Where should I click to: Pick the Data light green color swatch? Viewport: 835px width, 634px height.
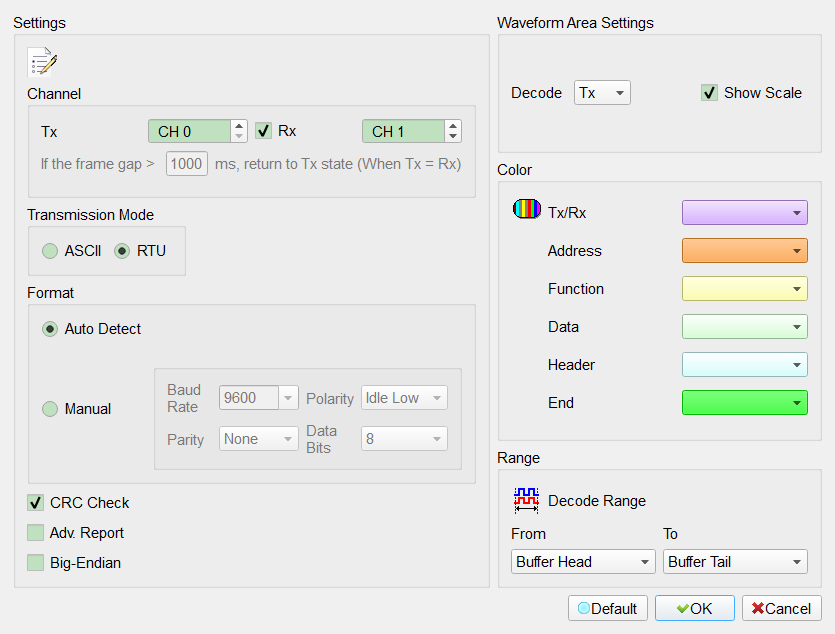(x=745, y=327)
